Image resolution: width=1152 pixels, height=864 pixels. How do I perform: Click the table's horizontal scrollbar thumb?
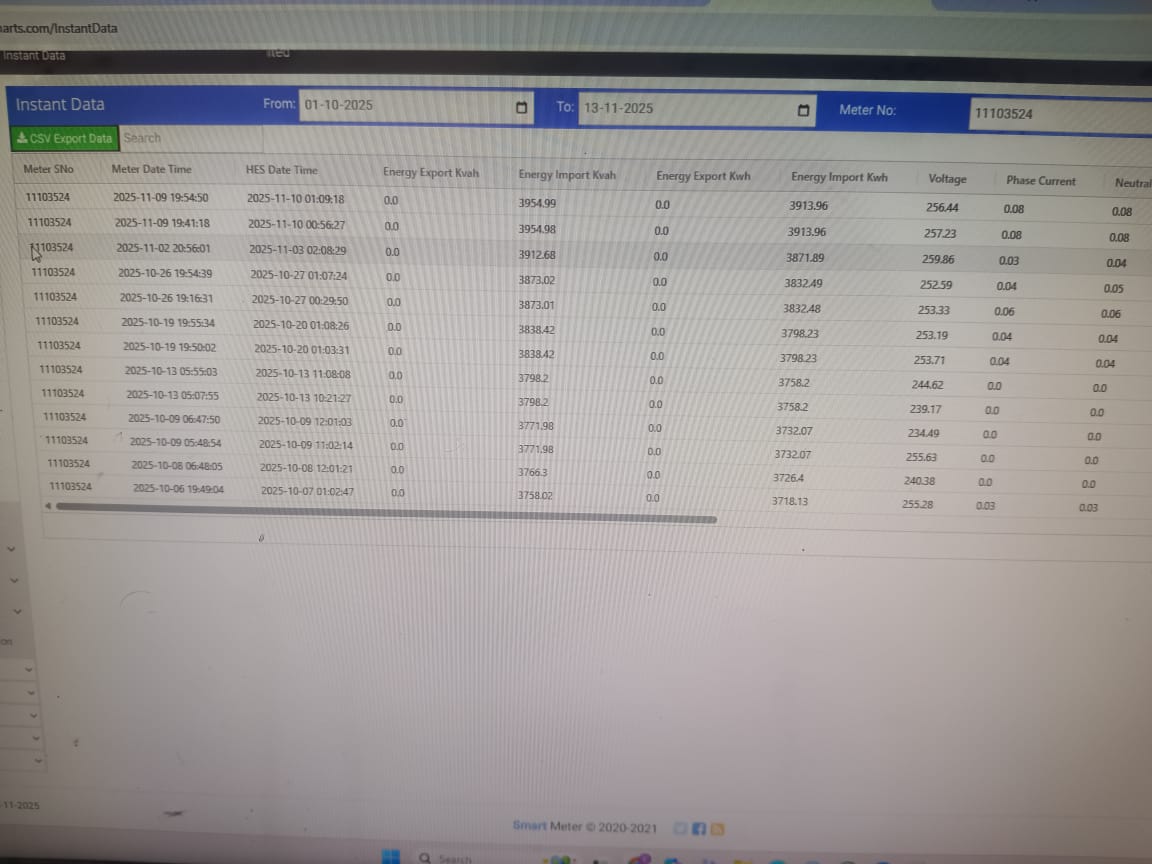point(386,512)
